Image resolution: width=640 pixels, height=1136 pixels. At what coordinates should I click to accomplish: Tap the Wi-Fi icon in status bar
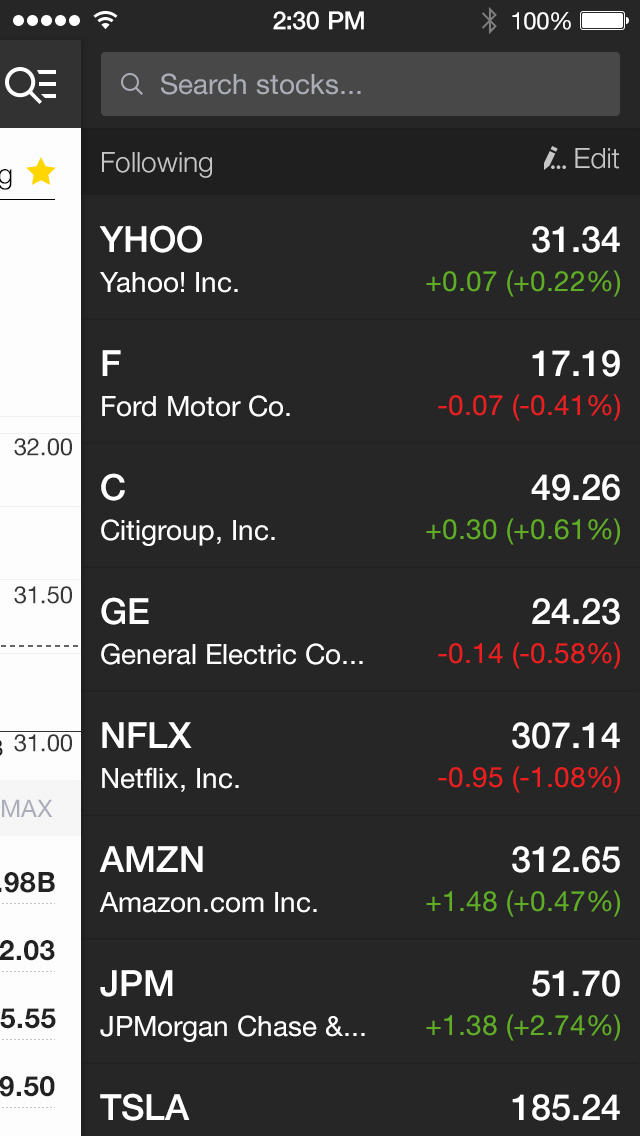[x=104, y=21]
